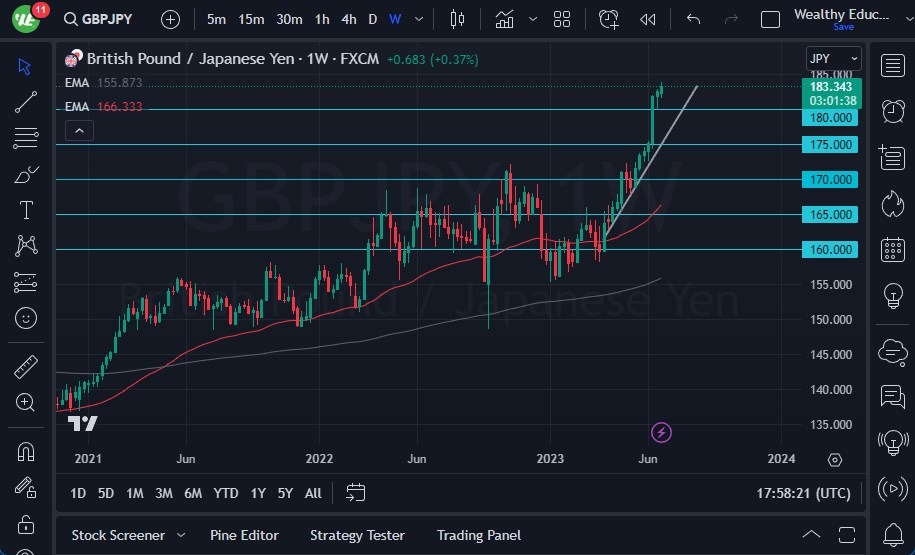Open the economic calendar sidebar icon
915x555 pixels.
(x=892, y=250)
